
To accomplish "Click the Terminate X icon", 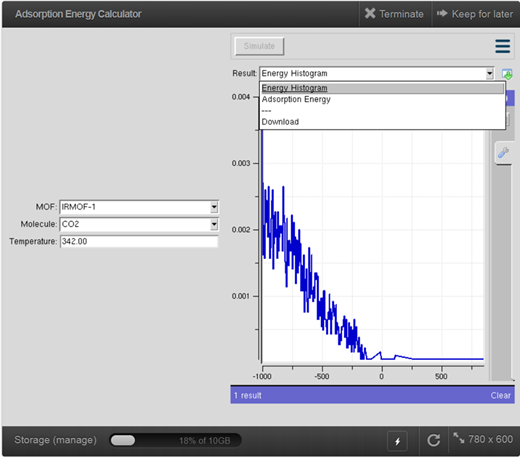I will coord(370,13).
